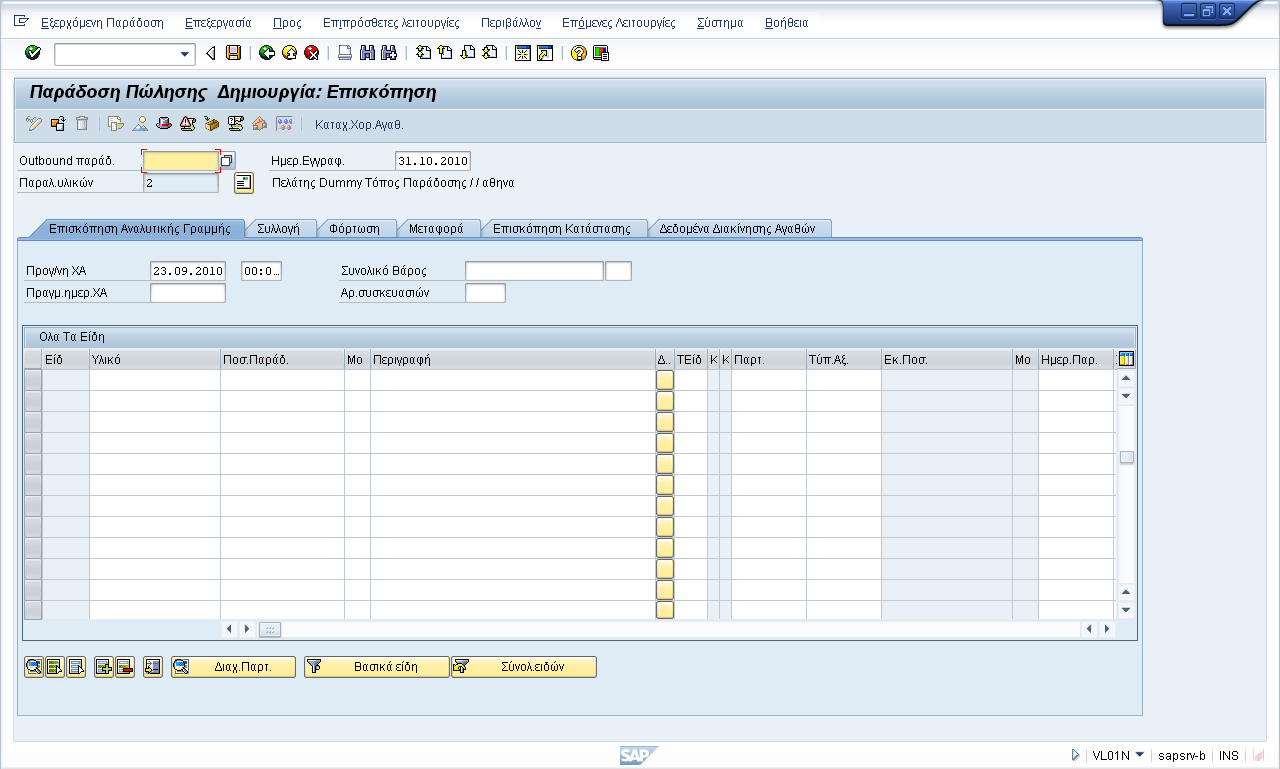
Task: Click the Customize Local Layout icon
Action: tap(601, 53)
